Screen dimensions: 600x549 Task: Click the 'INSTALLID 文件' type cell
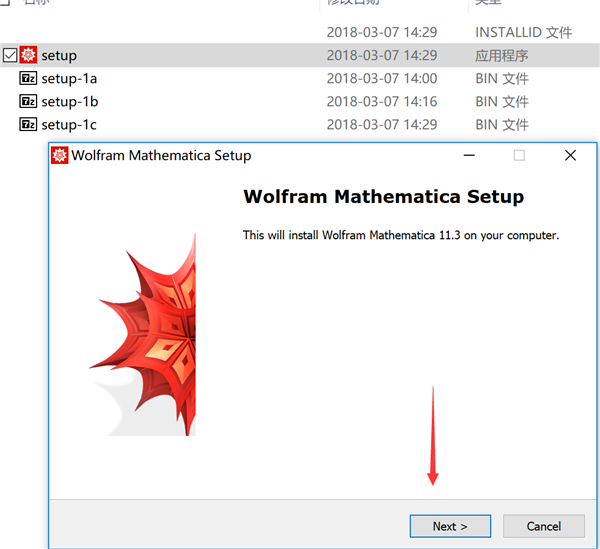pyautogui.click(x=523, y=33)
